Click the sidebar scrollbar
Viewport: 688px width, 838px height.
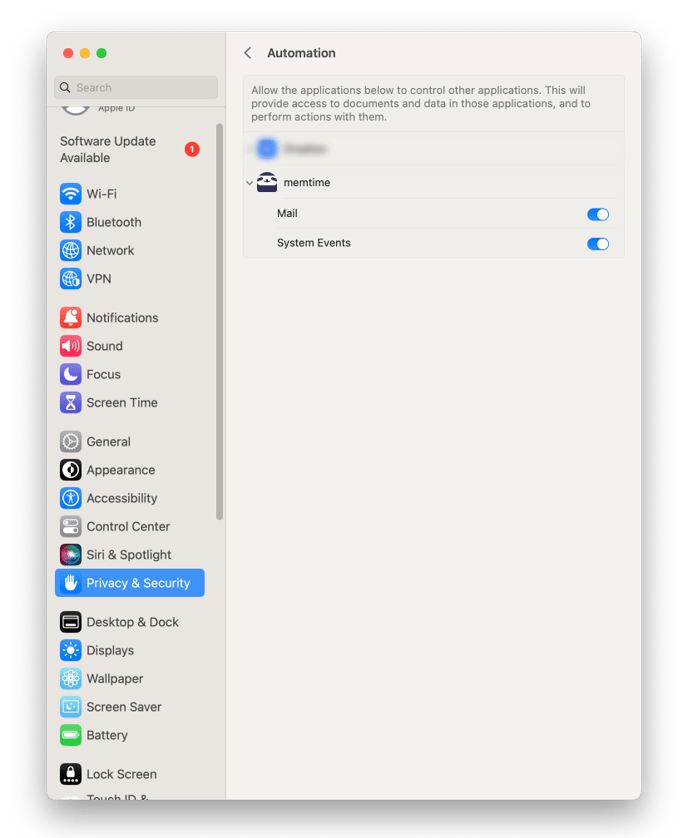pos(219,321)
